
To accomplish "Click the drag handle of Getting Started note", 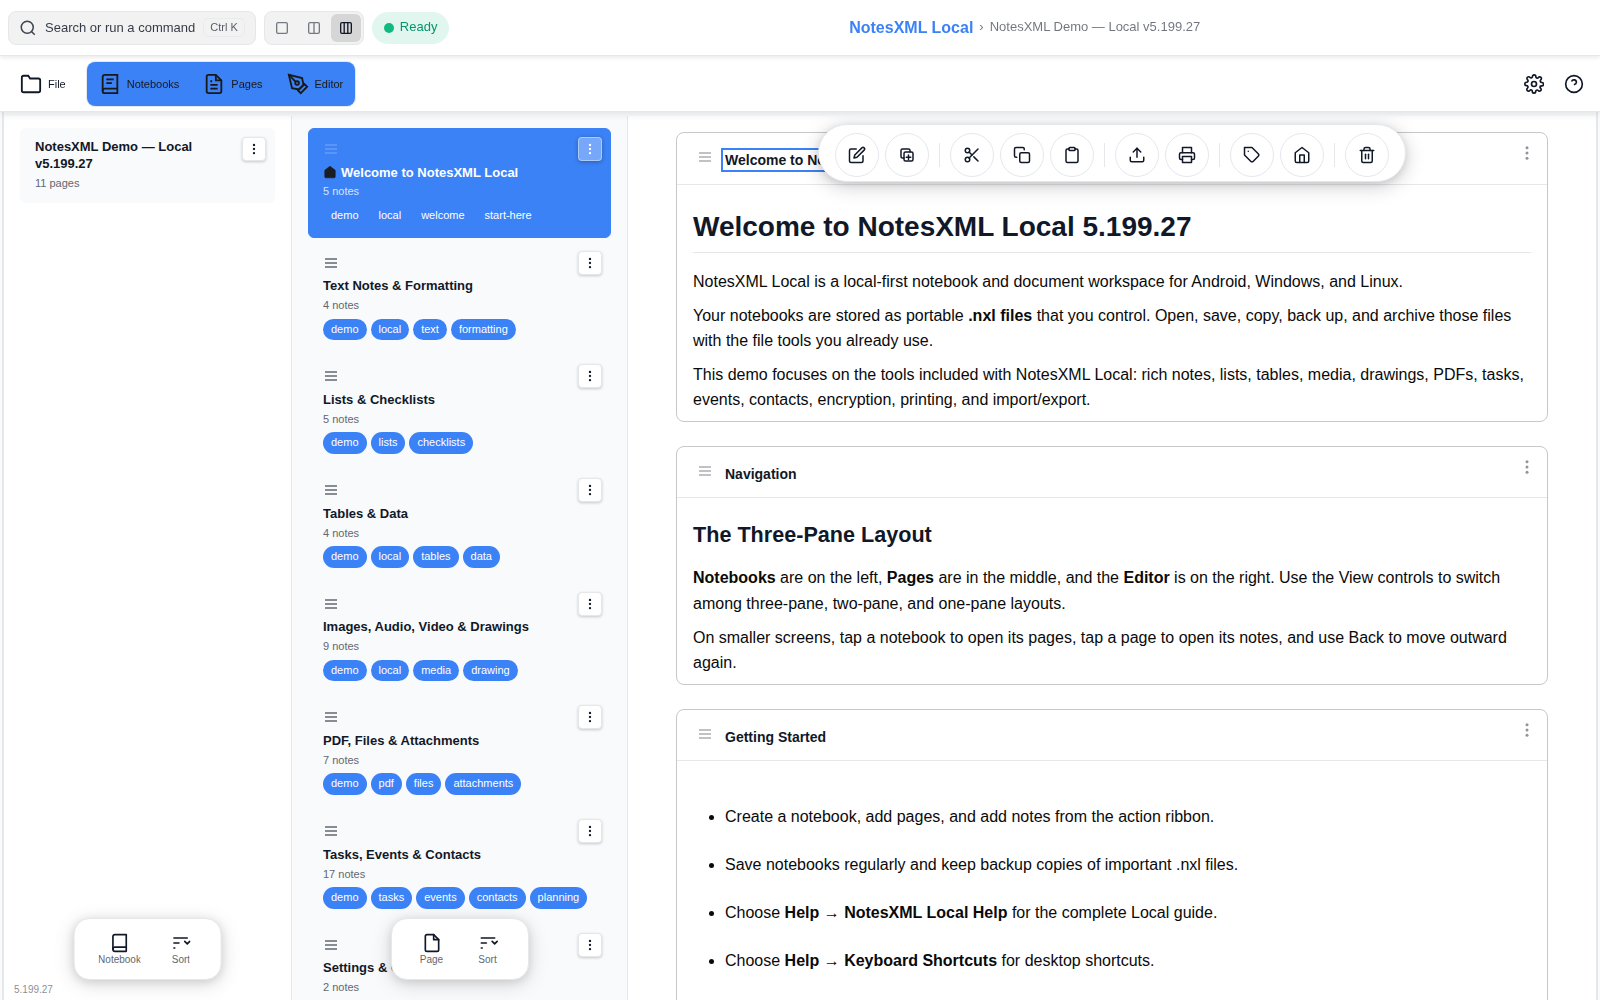I will [x=705, y=734].
